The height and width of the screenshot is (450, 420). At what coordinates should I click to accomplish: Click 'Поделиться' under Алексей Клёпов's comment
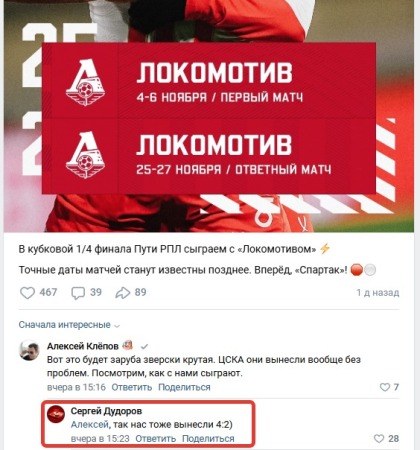(184, 387)
